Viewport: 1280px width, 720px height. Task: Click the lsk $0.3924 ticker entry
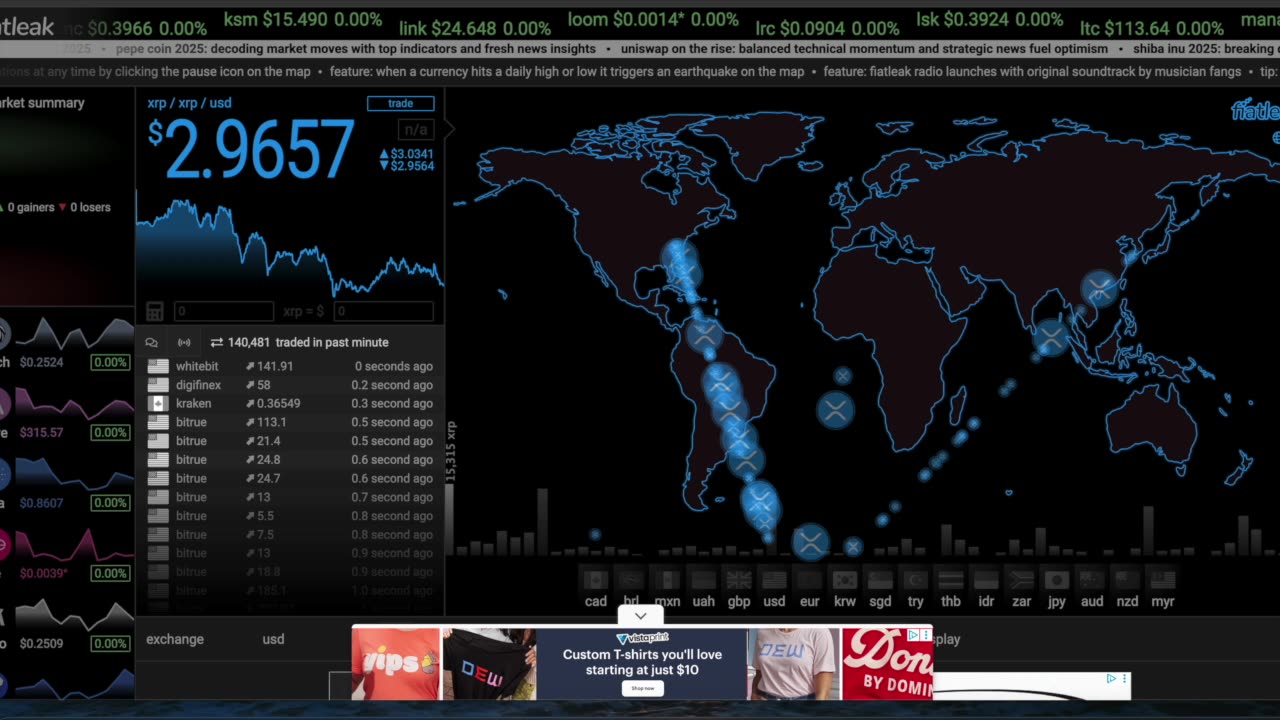click(x=989, y=20)
